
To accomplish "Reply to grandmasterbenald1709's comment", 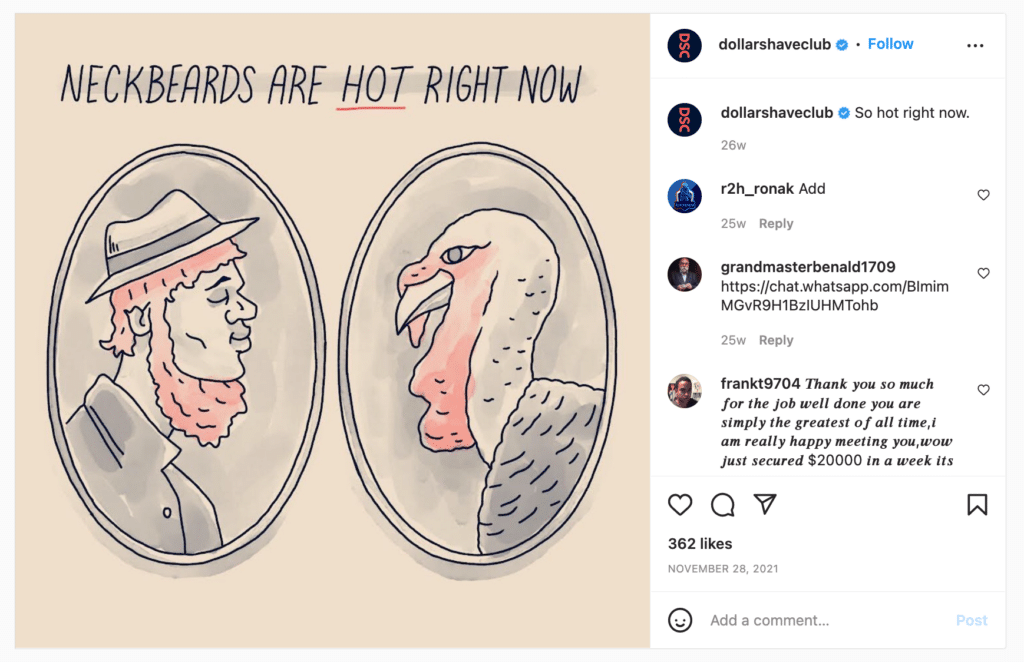I will point(775,340).
